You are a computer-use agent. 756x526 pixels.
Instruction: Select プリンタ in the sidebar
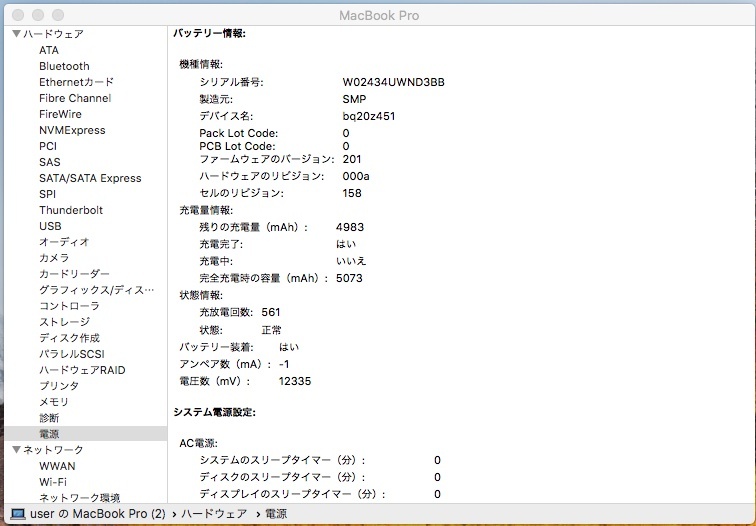coord(59,386)
